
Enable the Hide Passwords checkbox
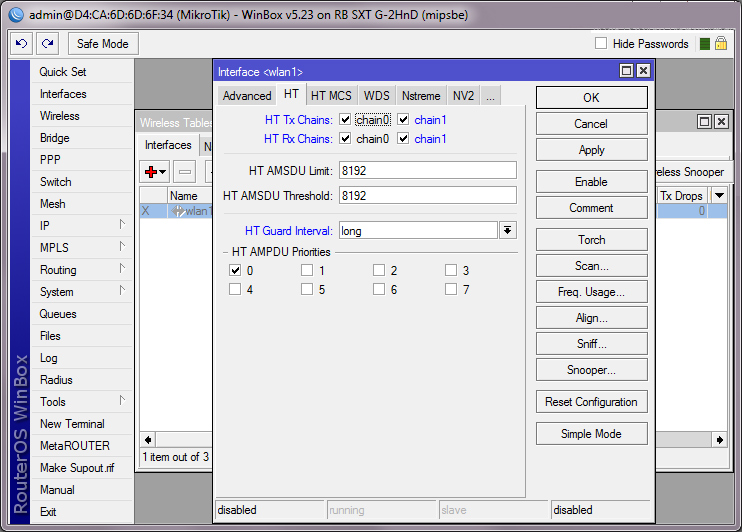tap(601, 44)
